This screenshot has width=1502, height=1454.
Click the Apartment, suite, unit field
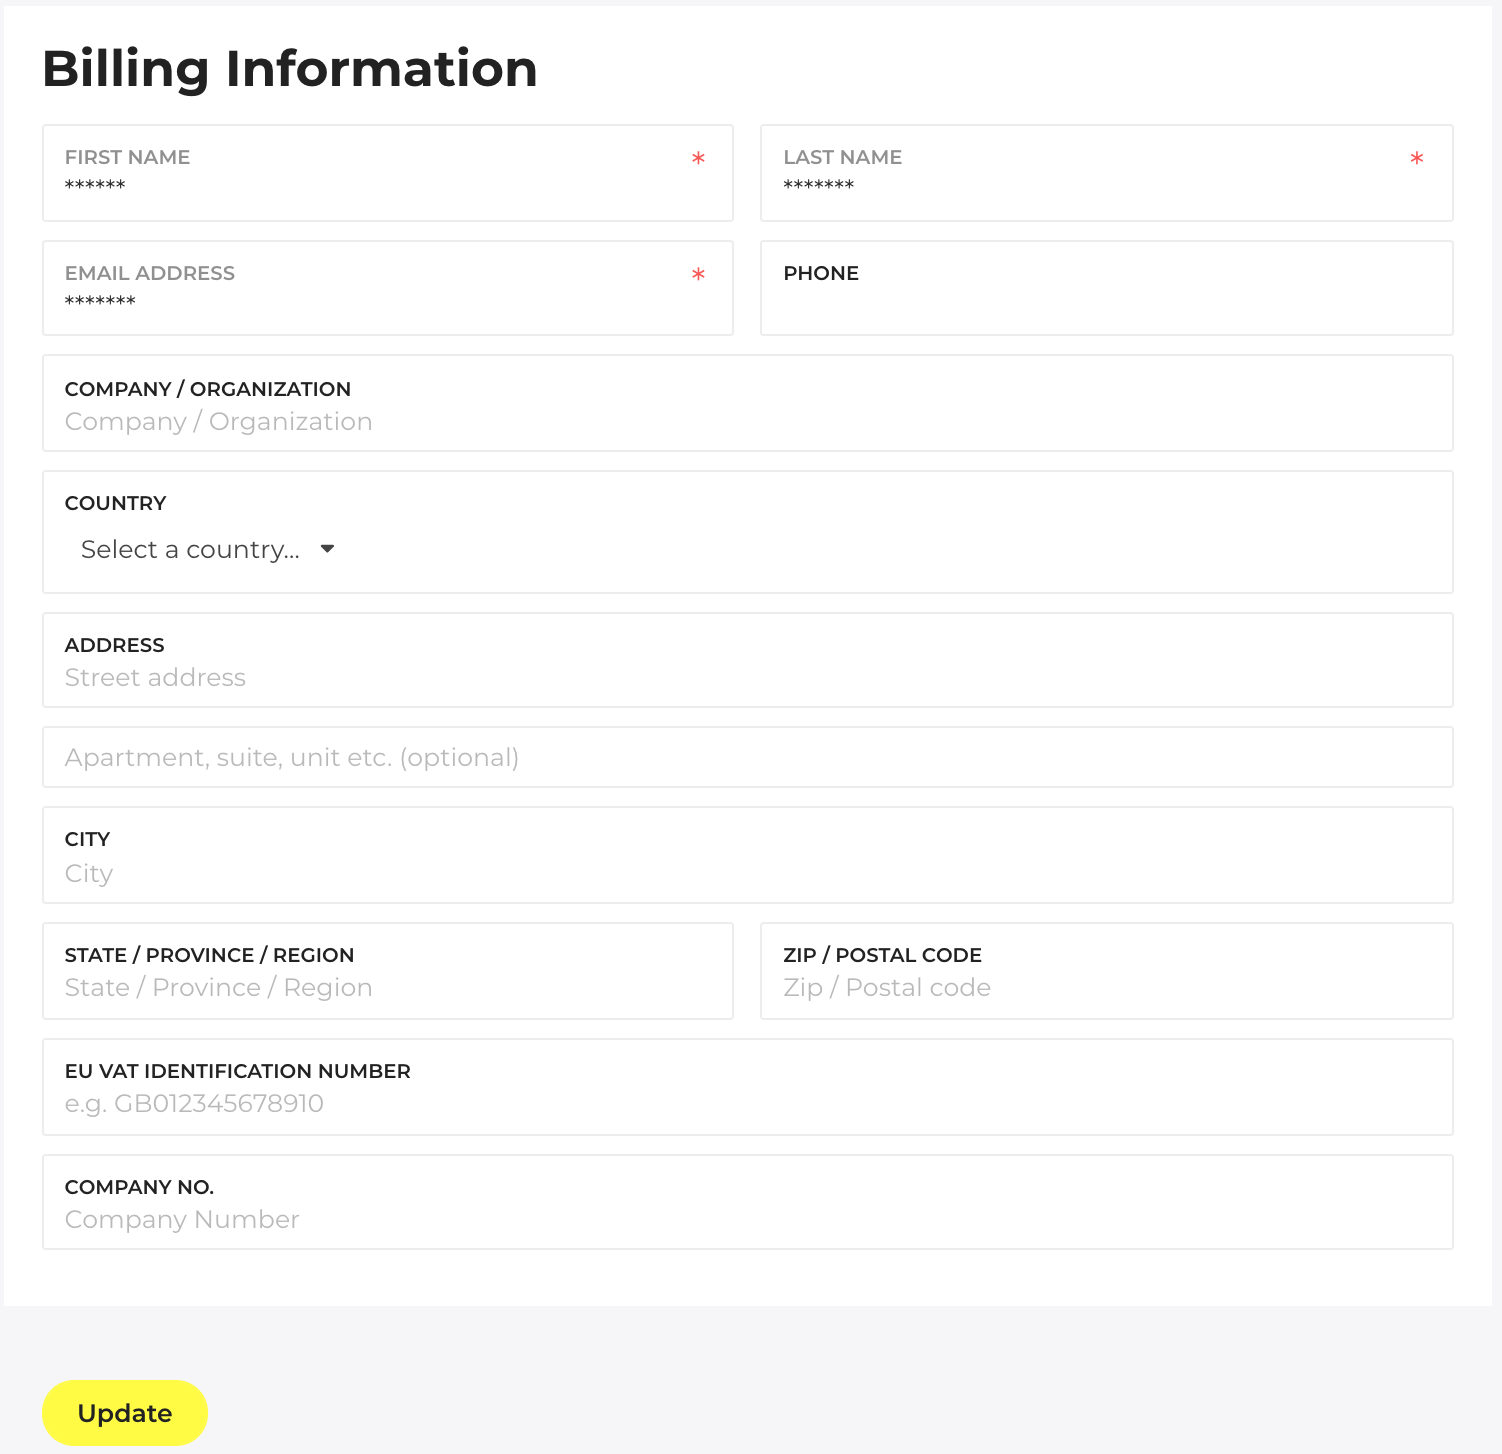pos(748,757)
